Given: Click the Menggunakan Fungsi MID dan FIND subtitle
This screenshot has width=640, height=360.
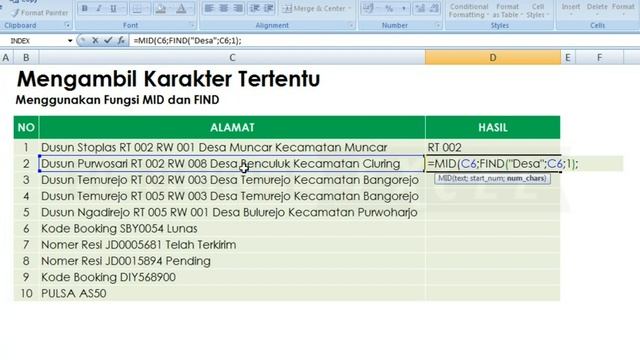Looking at the screenshot, I should point(118,100).
